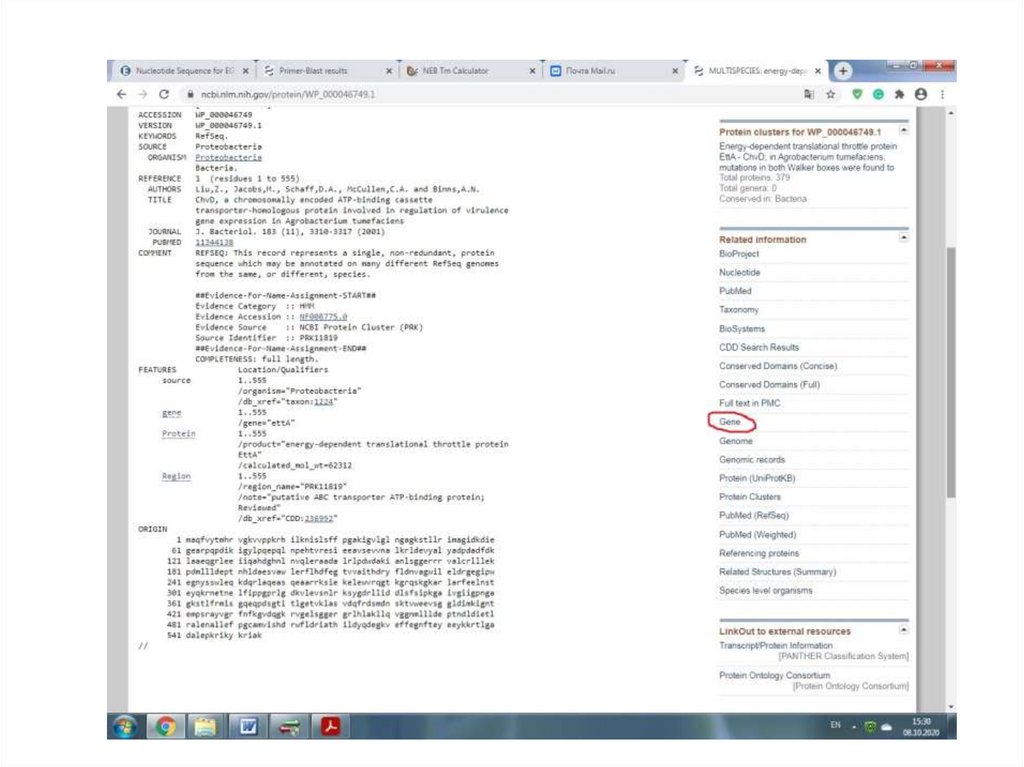
Task: Open the Protein clusters for WP_000046749.1 link
Action: (x=799, y=132)
